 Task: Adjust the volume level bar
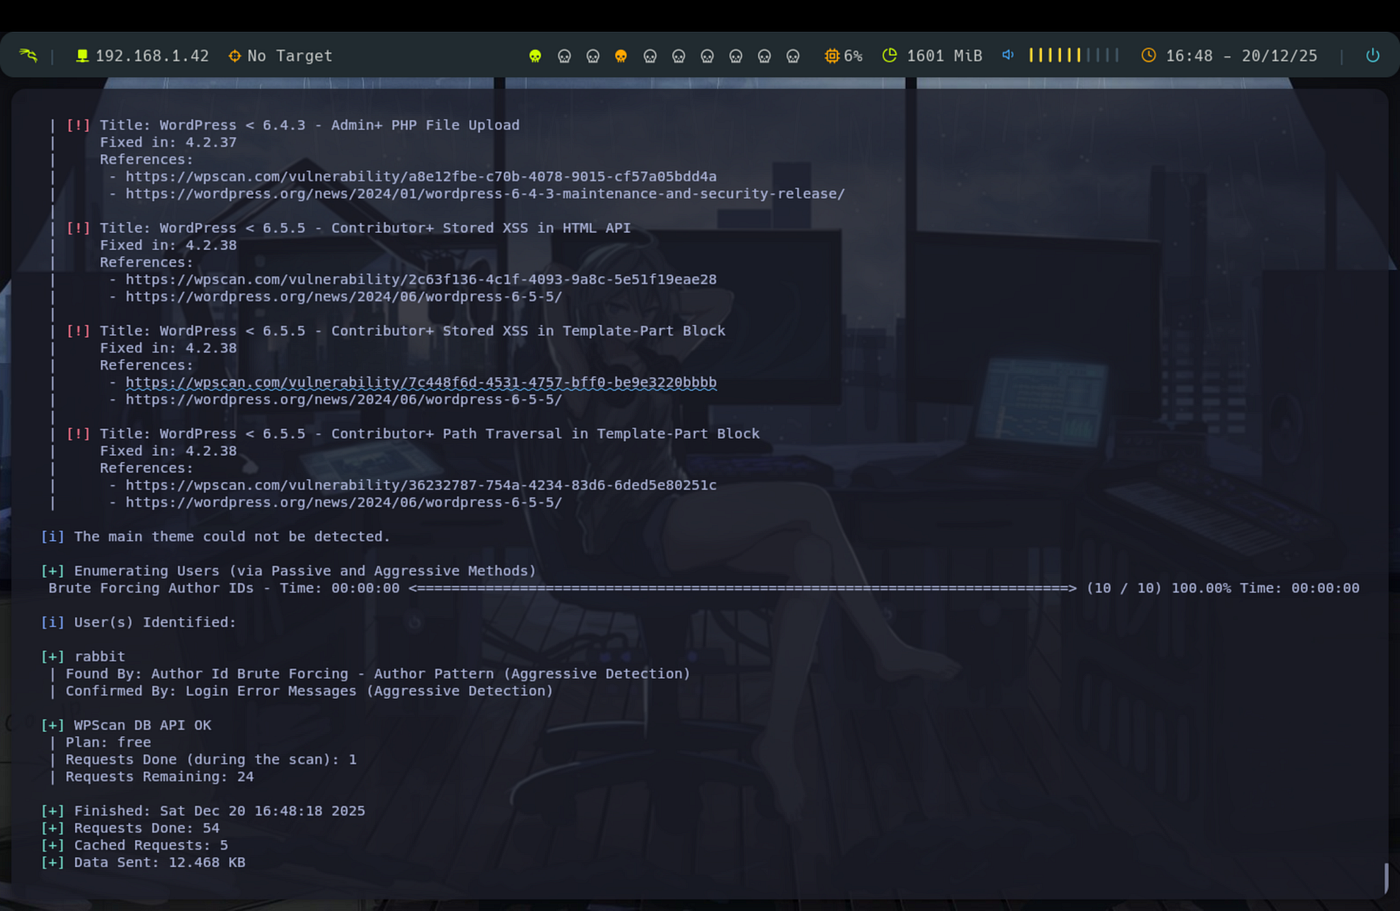(x=1074, y=55)
